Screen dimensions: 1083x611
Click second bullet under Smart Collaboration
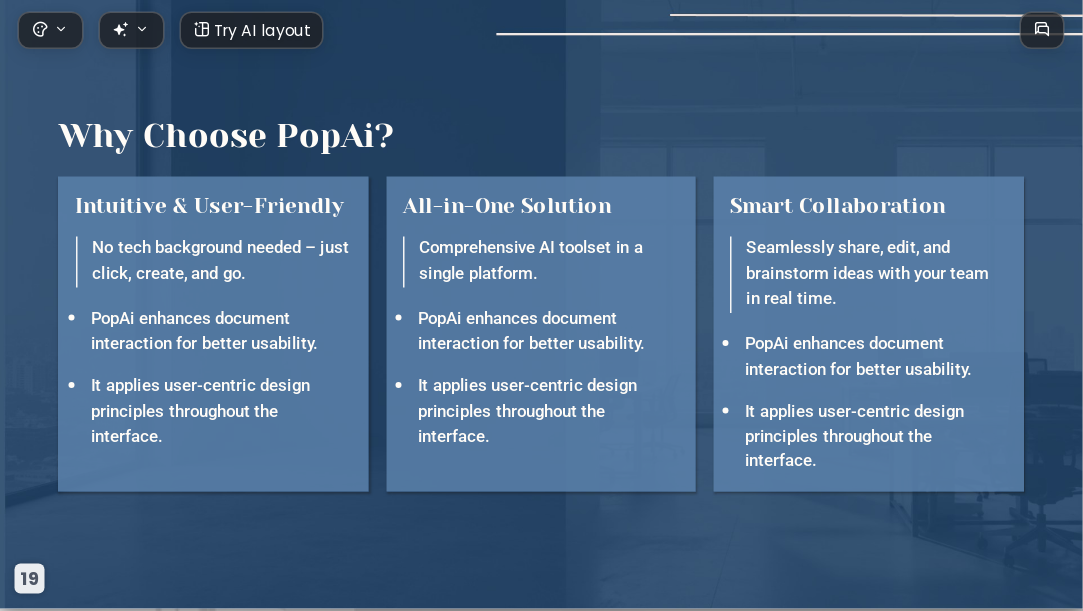pyautogui.click(x=854, y=436)
